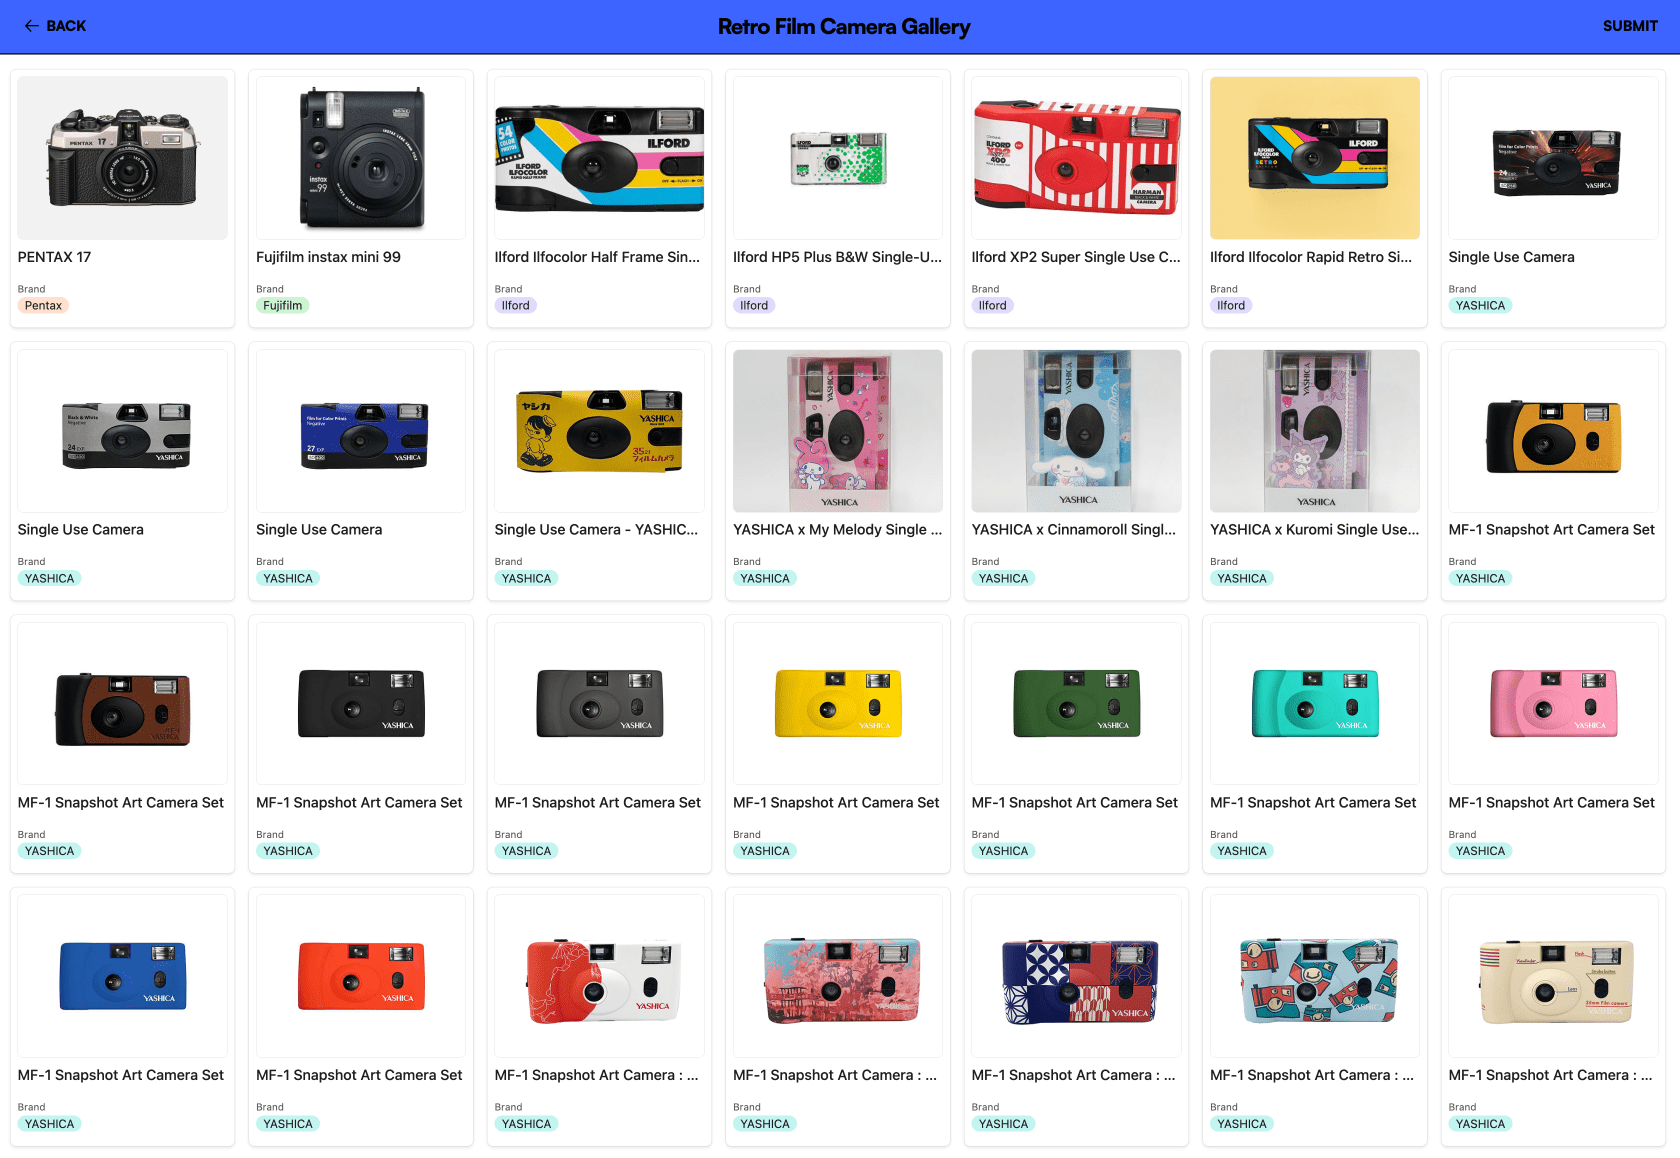Open the YASHICA x Kuromi camera photo
This screenshot has height=1158, width=1680.
[x=1315, y=431]
